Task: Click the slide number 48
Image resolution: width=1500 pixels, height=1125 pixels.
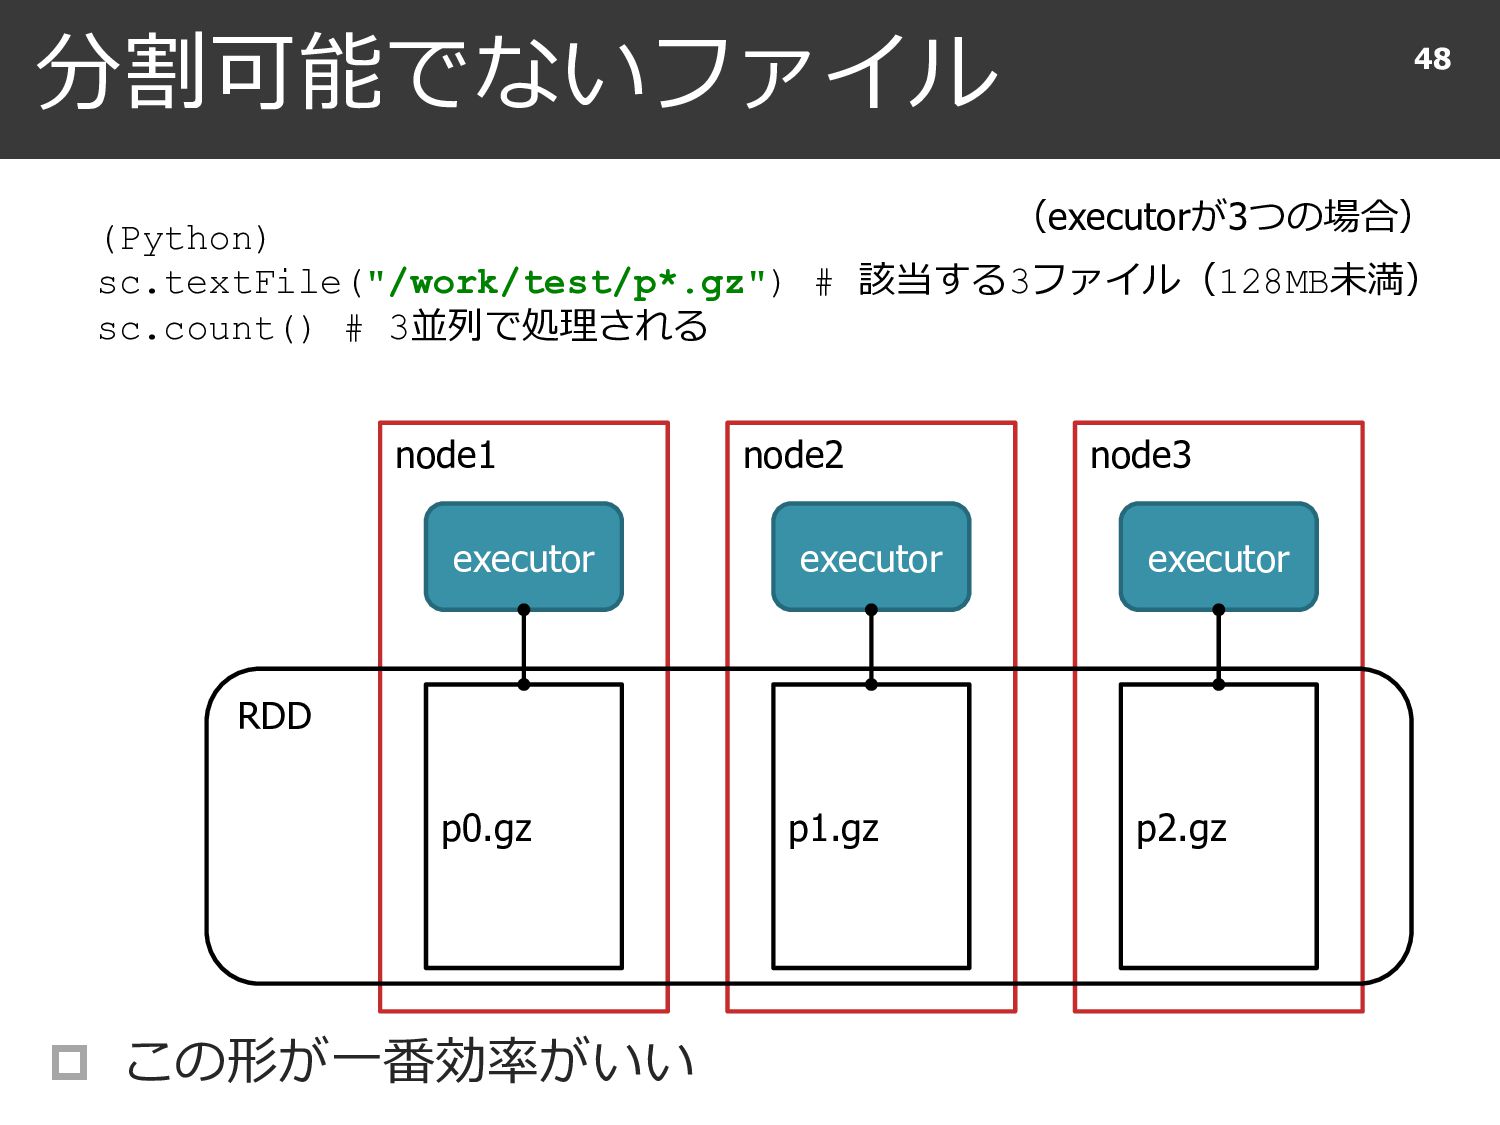Action: tap(1432, 59)
